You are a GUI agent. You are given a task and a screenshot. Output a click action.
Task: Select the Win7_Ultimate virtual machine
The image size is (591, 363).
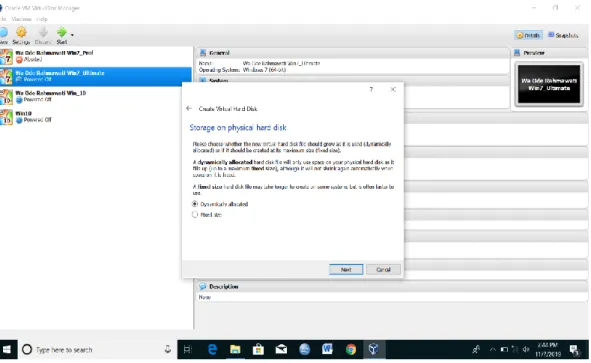pos(96,76)
